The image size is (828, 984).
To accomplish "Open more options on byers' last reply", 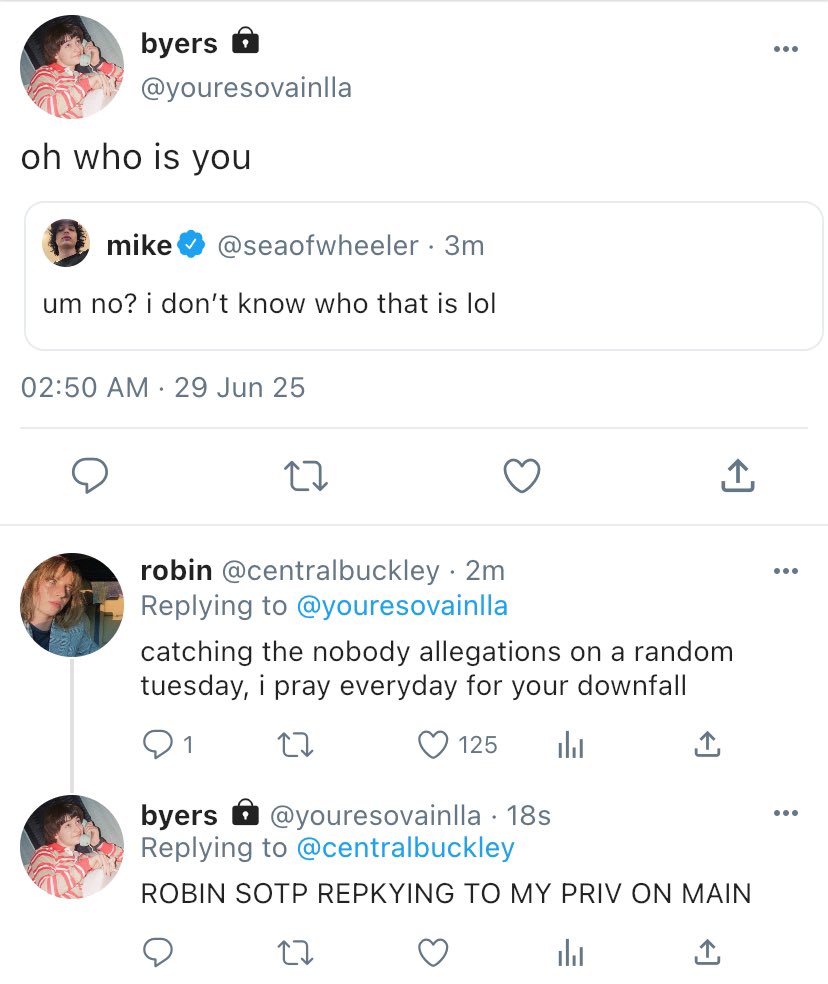I will (786, 813).
